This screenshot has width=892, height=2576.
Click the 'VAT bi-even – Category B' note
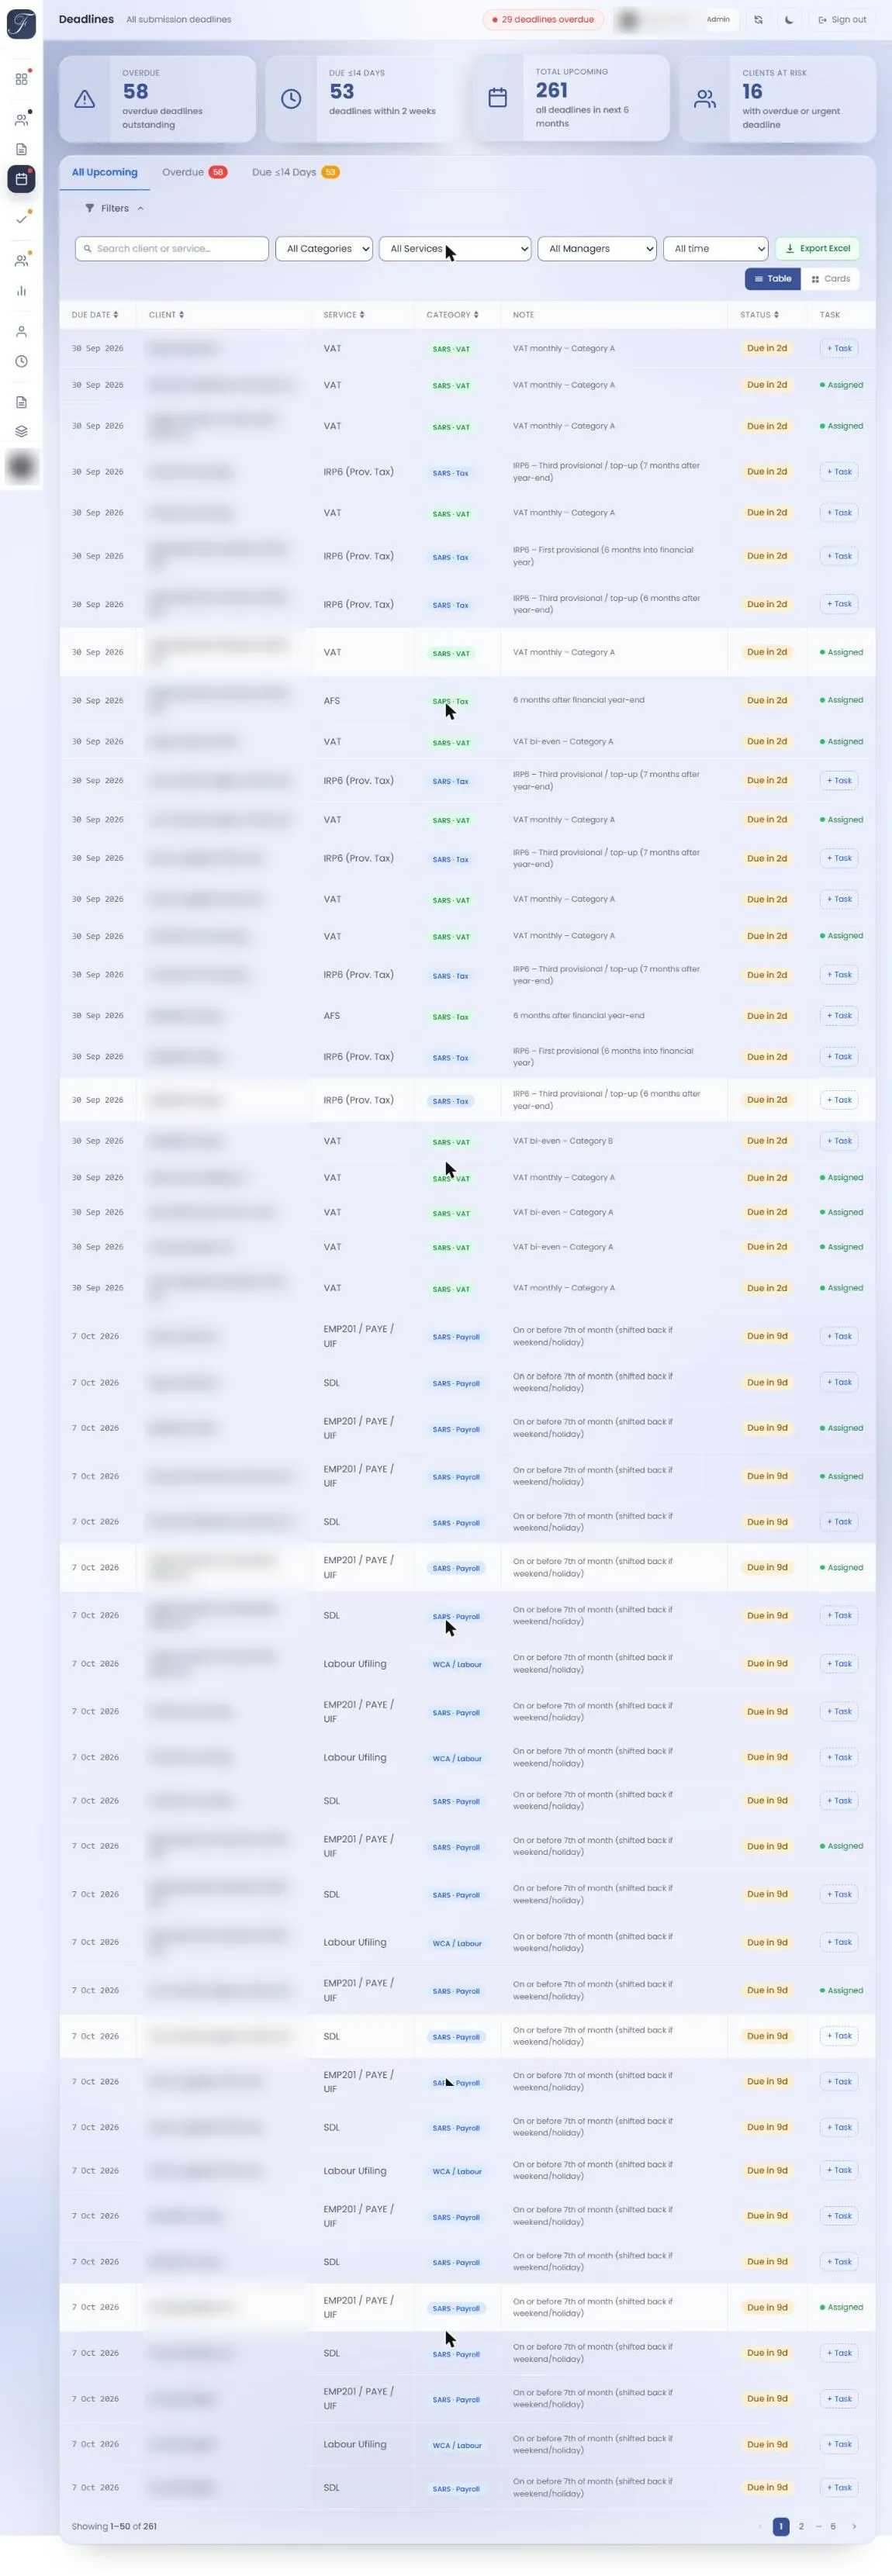pos(563,1141)
